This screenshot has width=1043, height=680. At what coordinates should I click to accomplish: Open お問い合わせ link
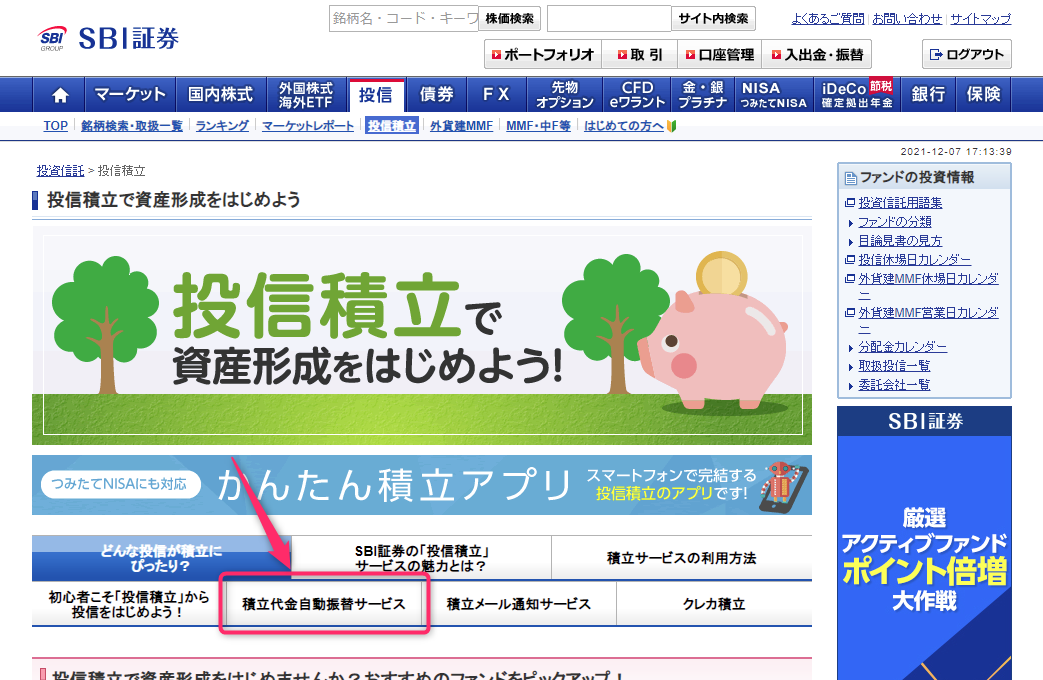tap(907, 19)
